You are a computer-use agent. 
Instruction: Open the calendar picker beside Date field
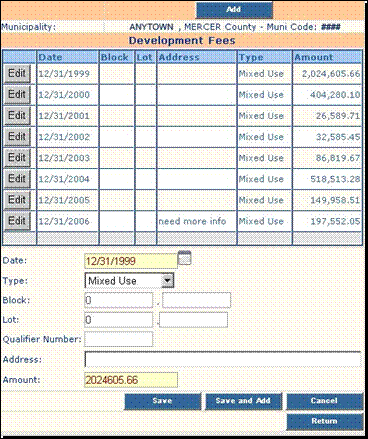184,258
